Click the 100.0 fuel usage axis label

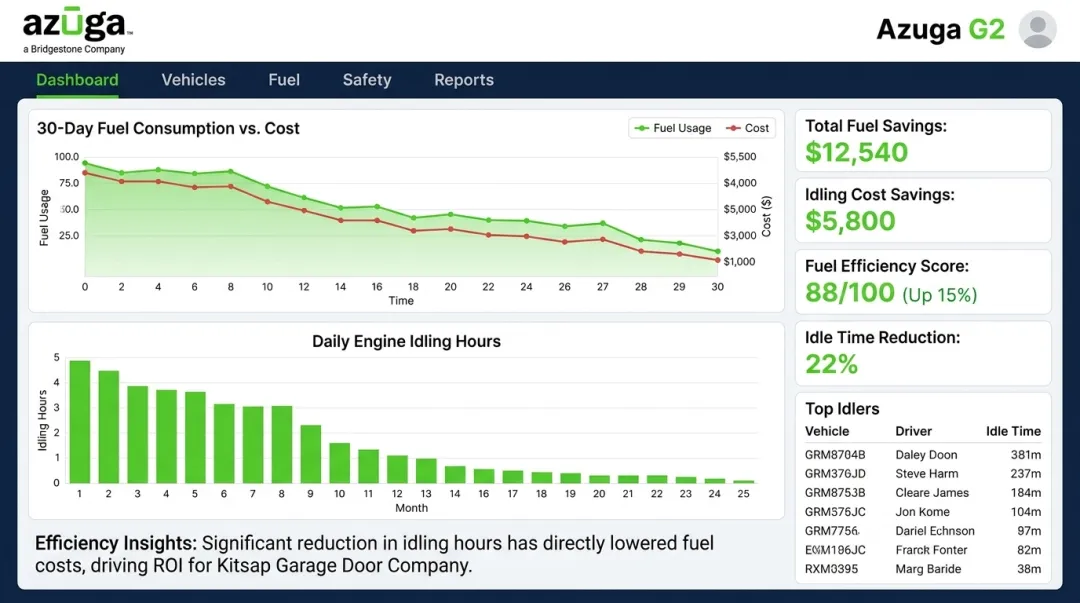[x=67, y=156]
